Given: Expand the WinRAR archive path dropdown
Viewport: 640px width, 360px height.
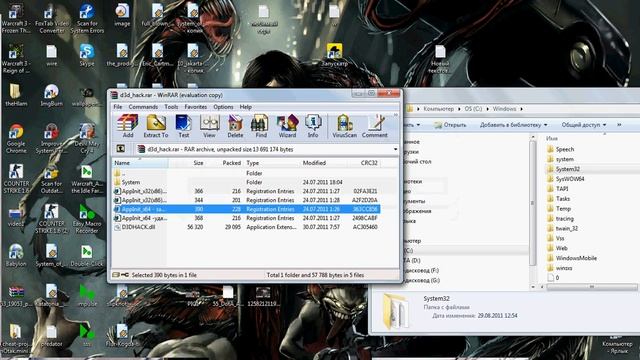Looking at the screenshot, I should (x=395, y=149).
